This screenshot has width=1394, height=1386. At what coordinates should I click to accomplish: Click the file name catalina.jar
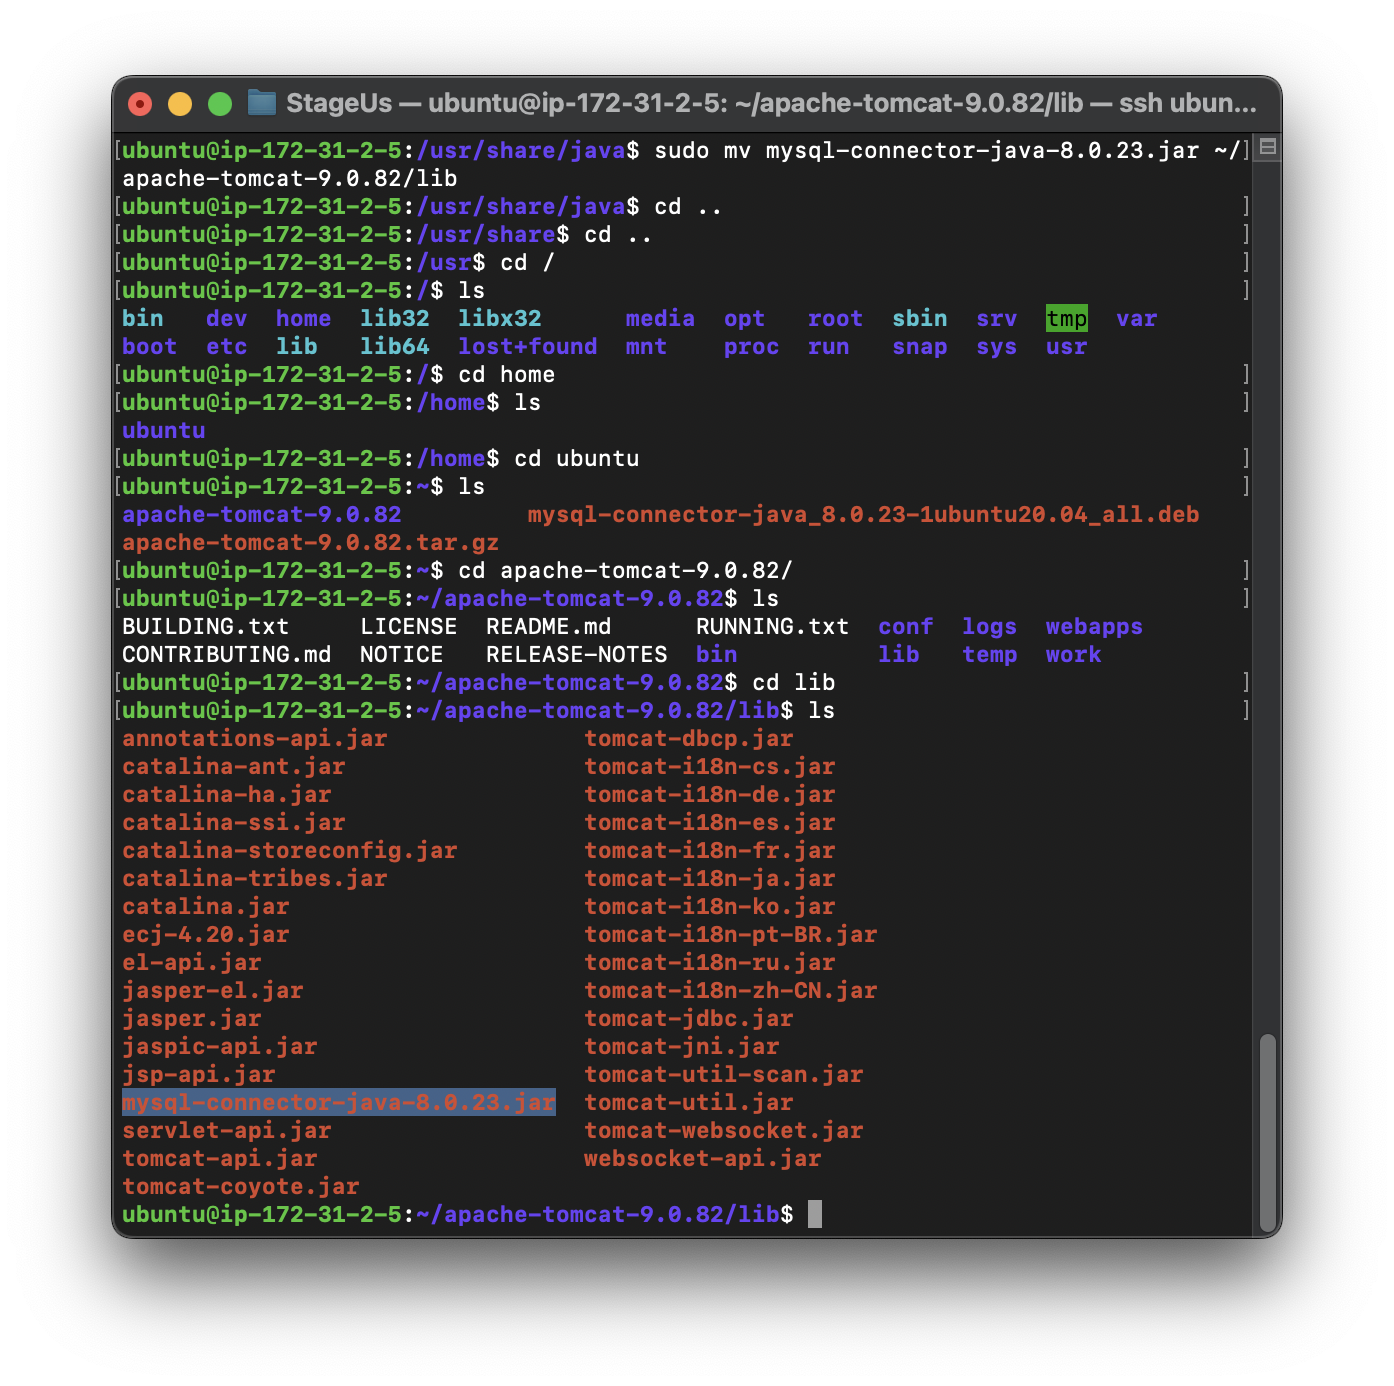pos(206,907)
